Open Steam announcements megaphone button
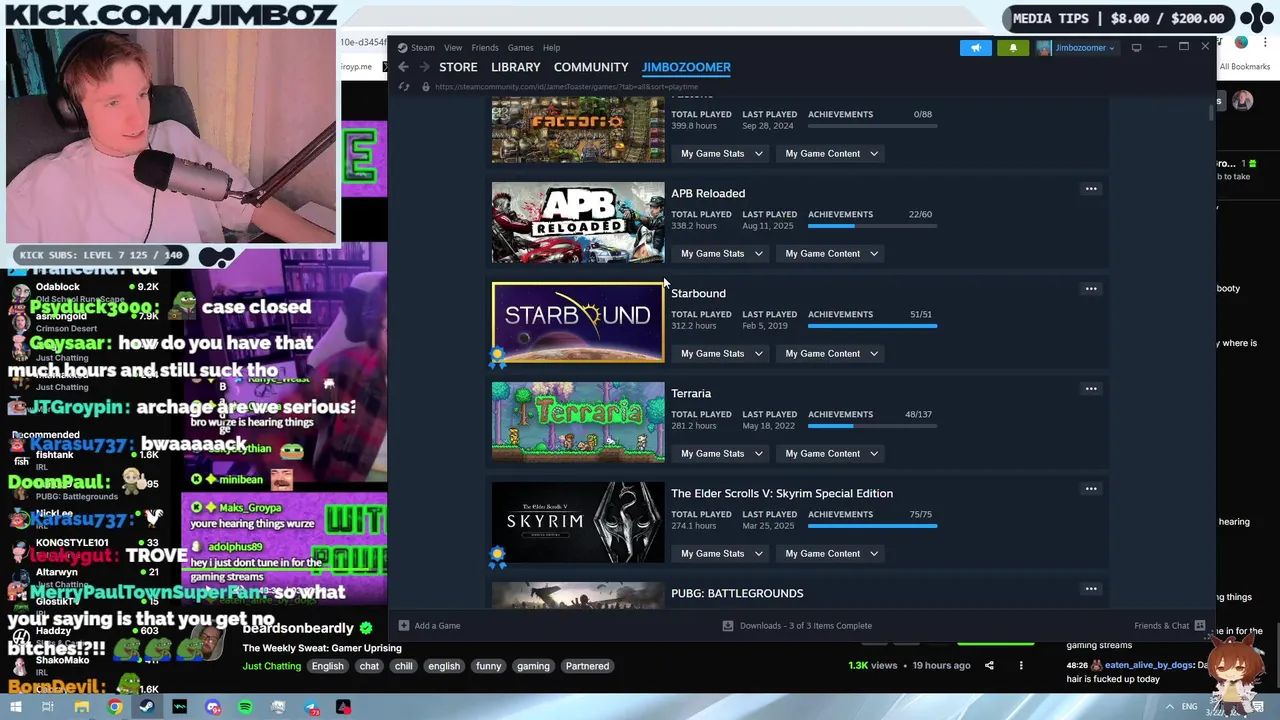1280x720 pixels. point(975,47)
